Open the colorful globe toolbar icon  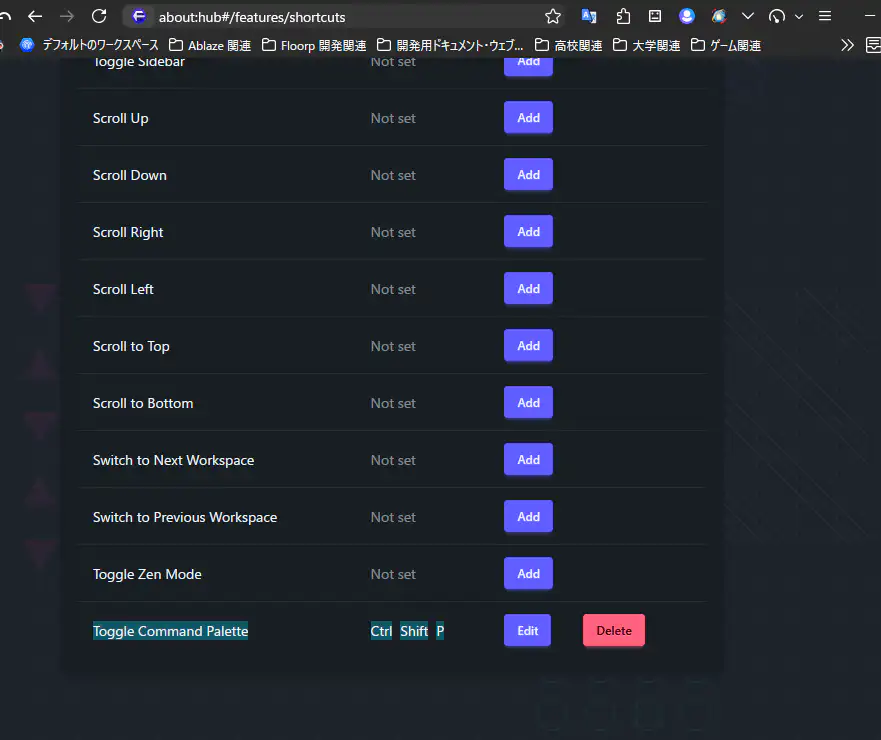(x=719, y=16)
